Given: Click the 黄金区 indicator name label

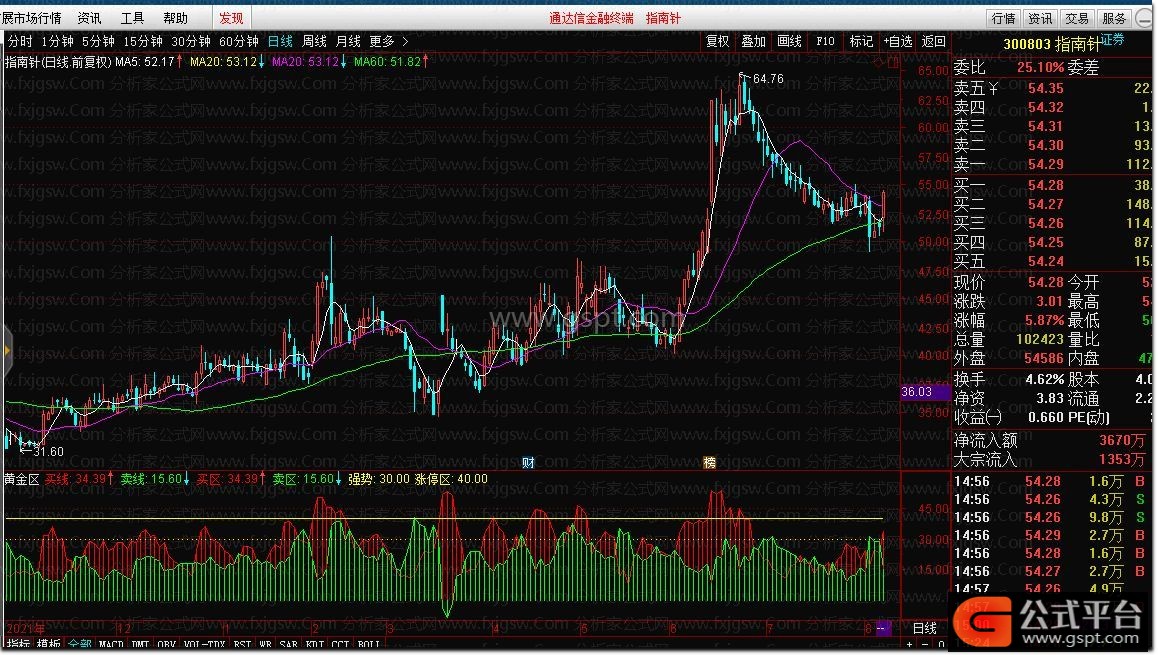Looking at the screenshot, I should point(21,479).
